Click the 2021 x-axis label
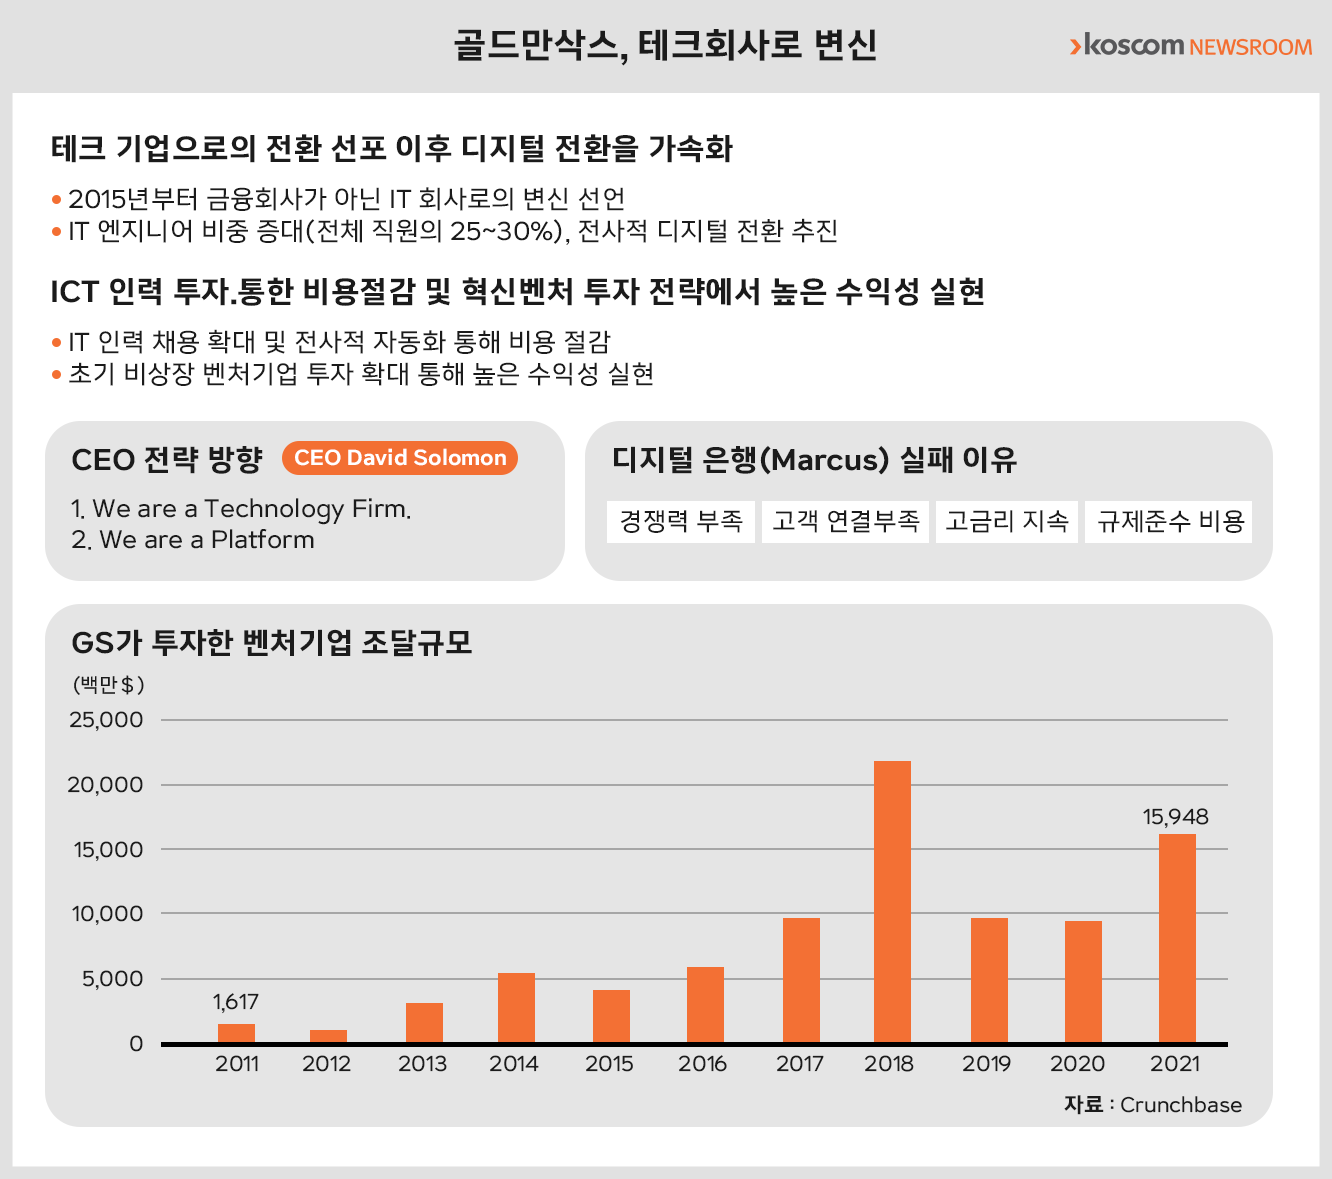This screenshot has width=1332, height=1179. tap(1175, 1064)
